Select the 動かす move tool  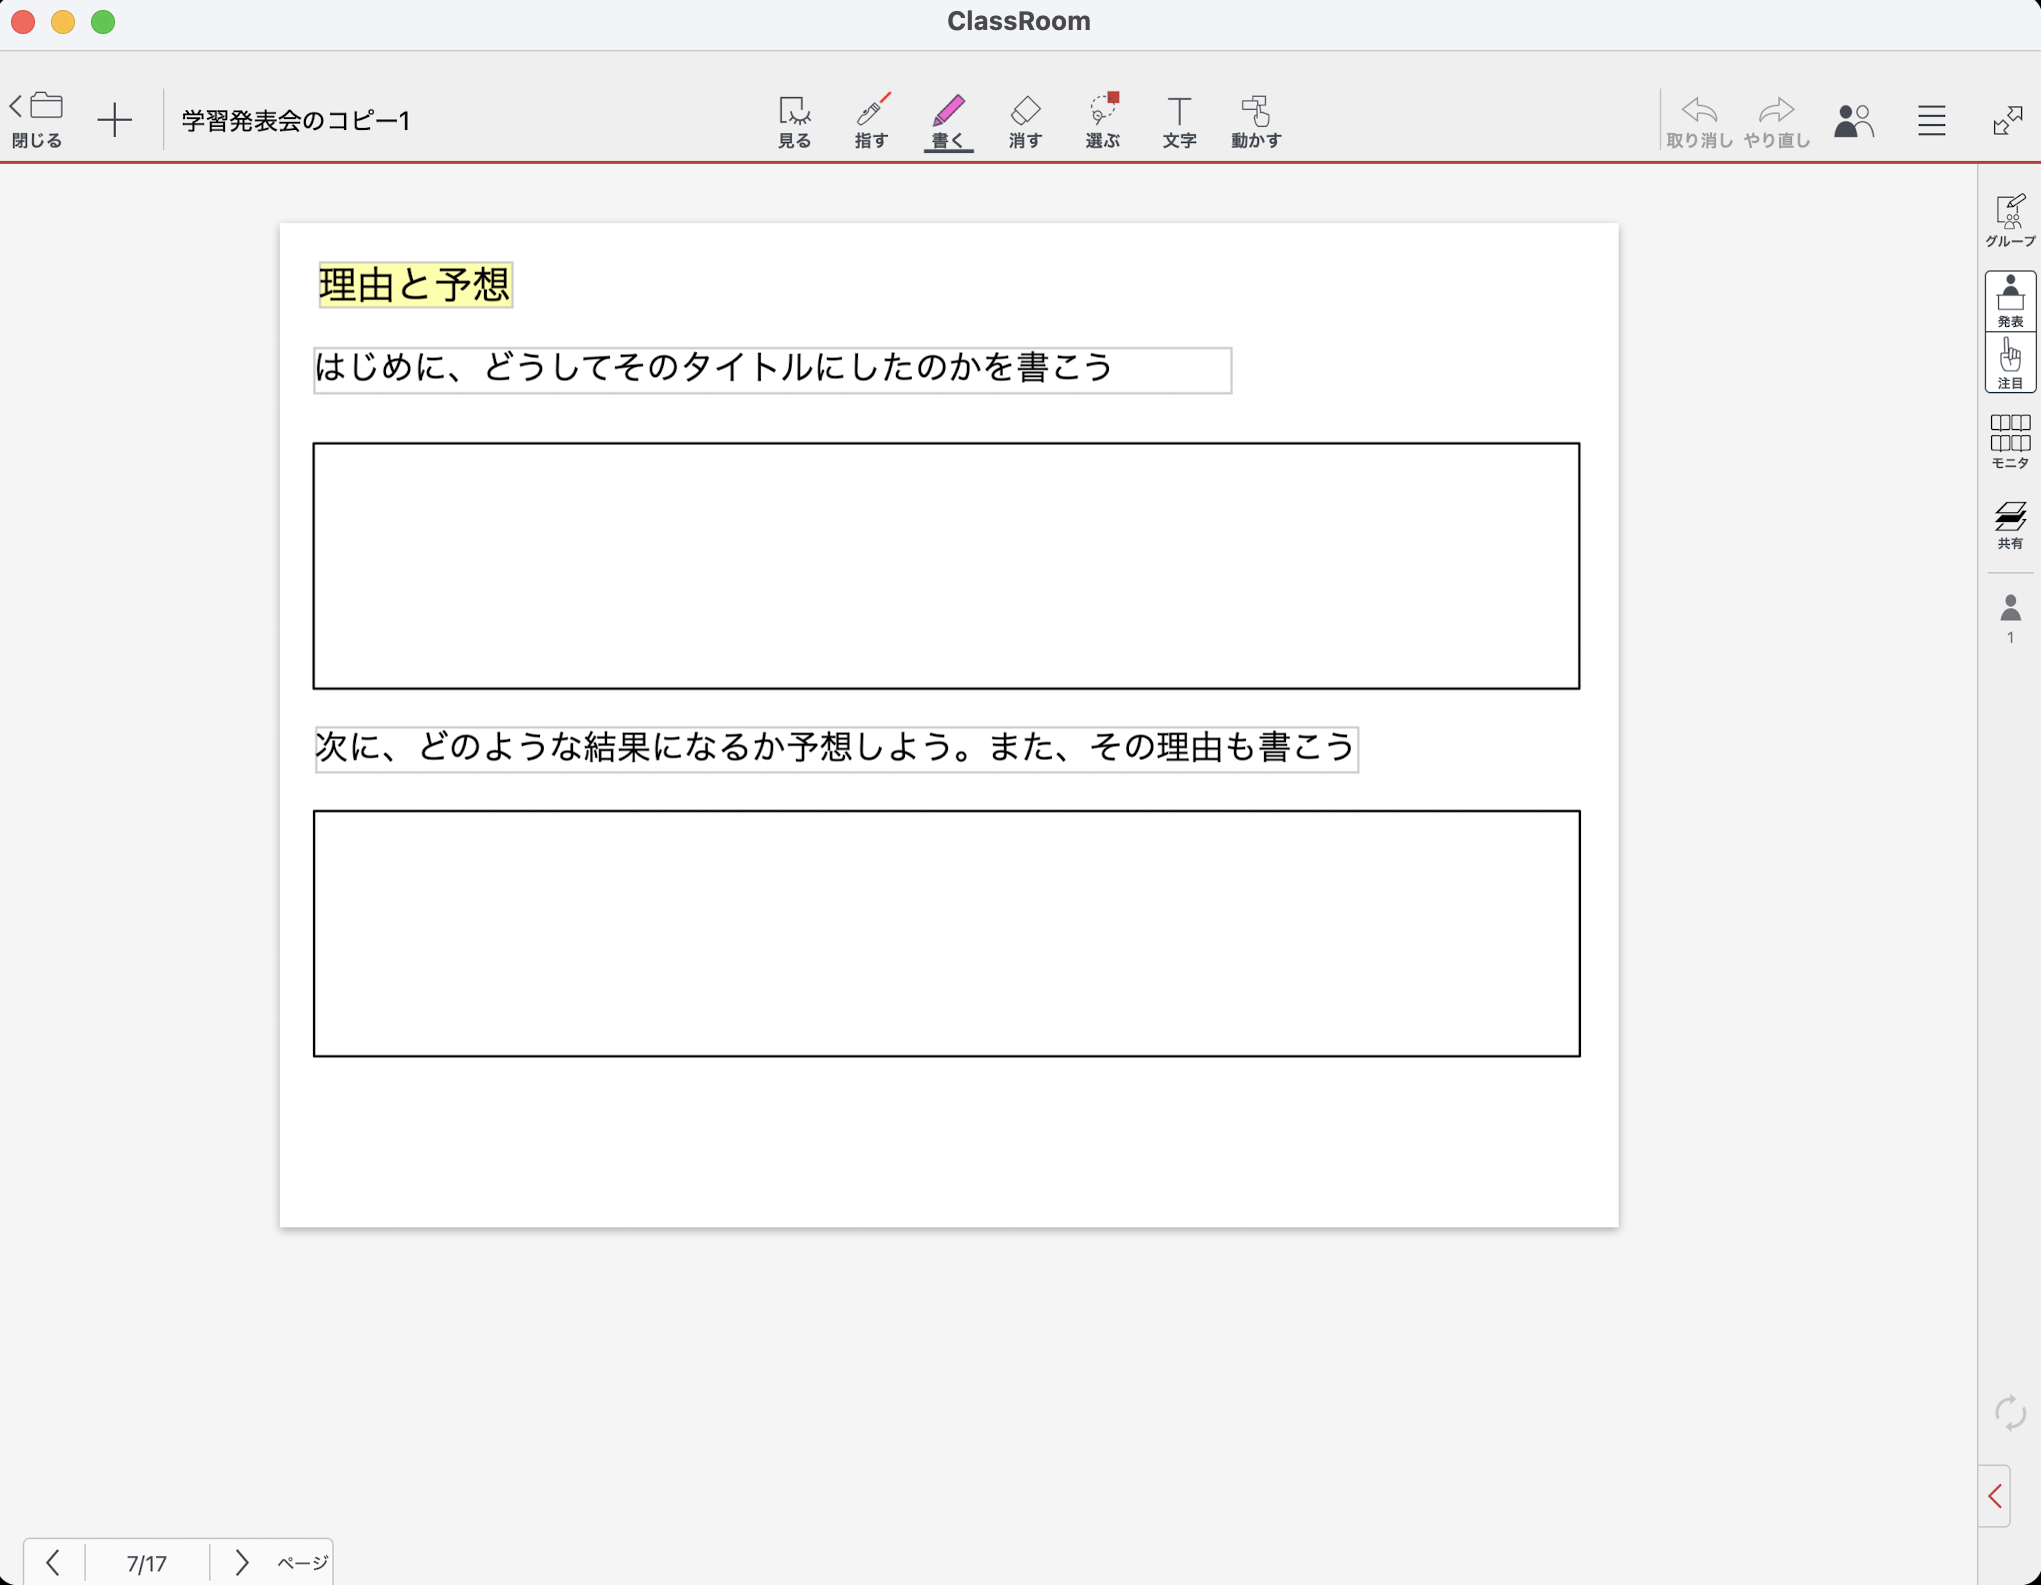click(1255, 121)
